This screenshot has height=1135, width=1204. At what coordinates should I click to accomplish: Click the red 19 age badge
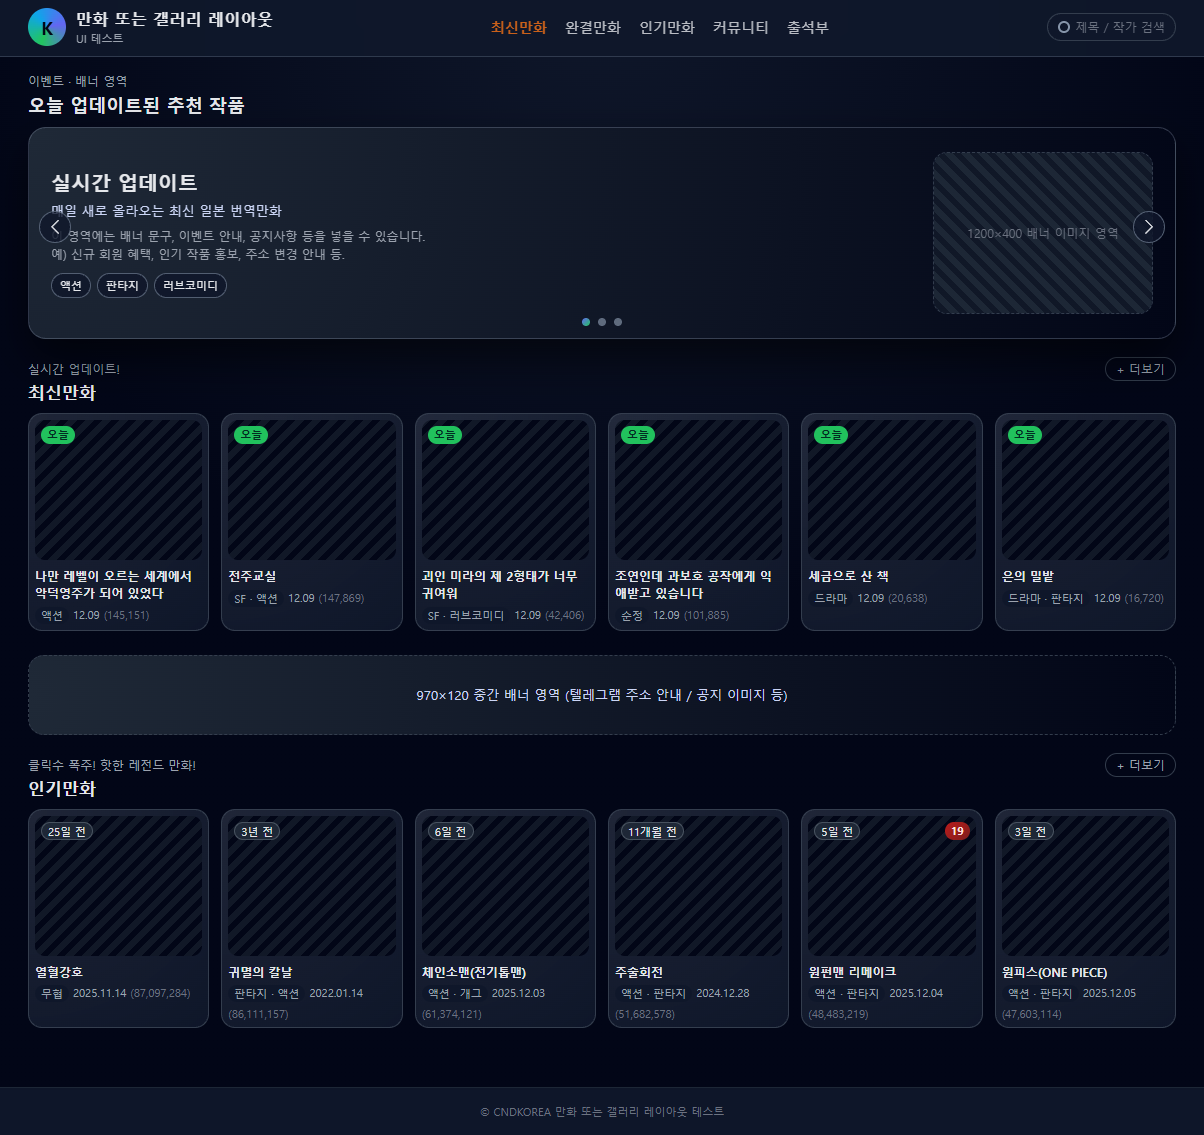pyautogui.click(x=957, y=831)
